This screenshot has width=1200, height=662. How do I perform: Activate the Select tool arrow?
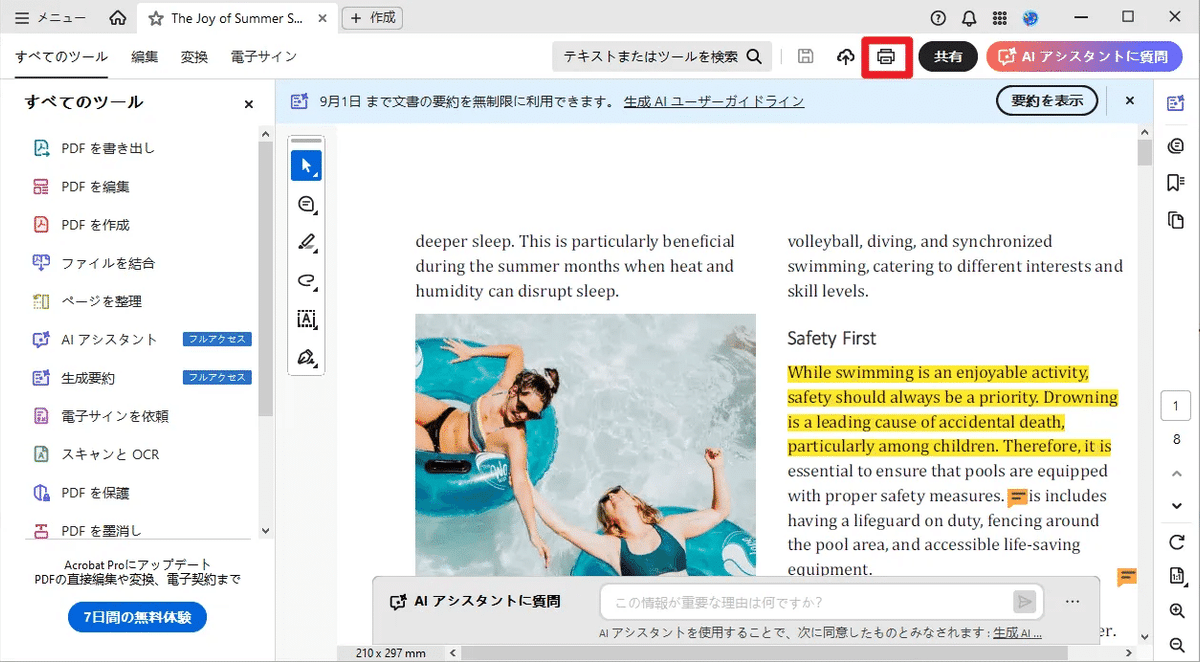[305, 165]
